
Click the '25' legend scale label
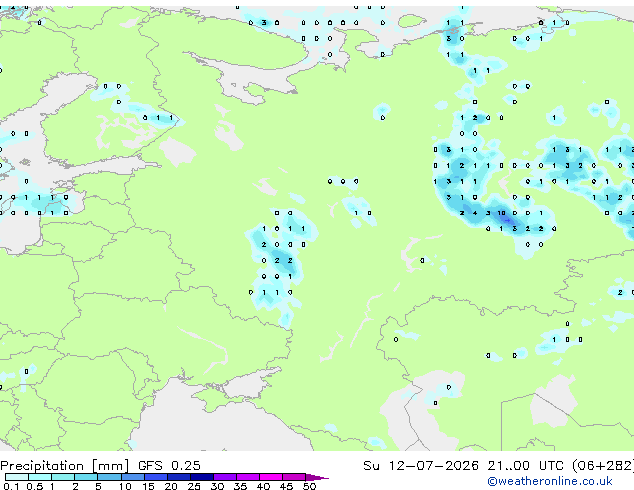click(194, 486)
